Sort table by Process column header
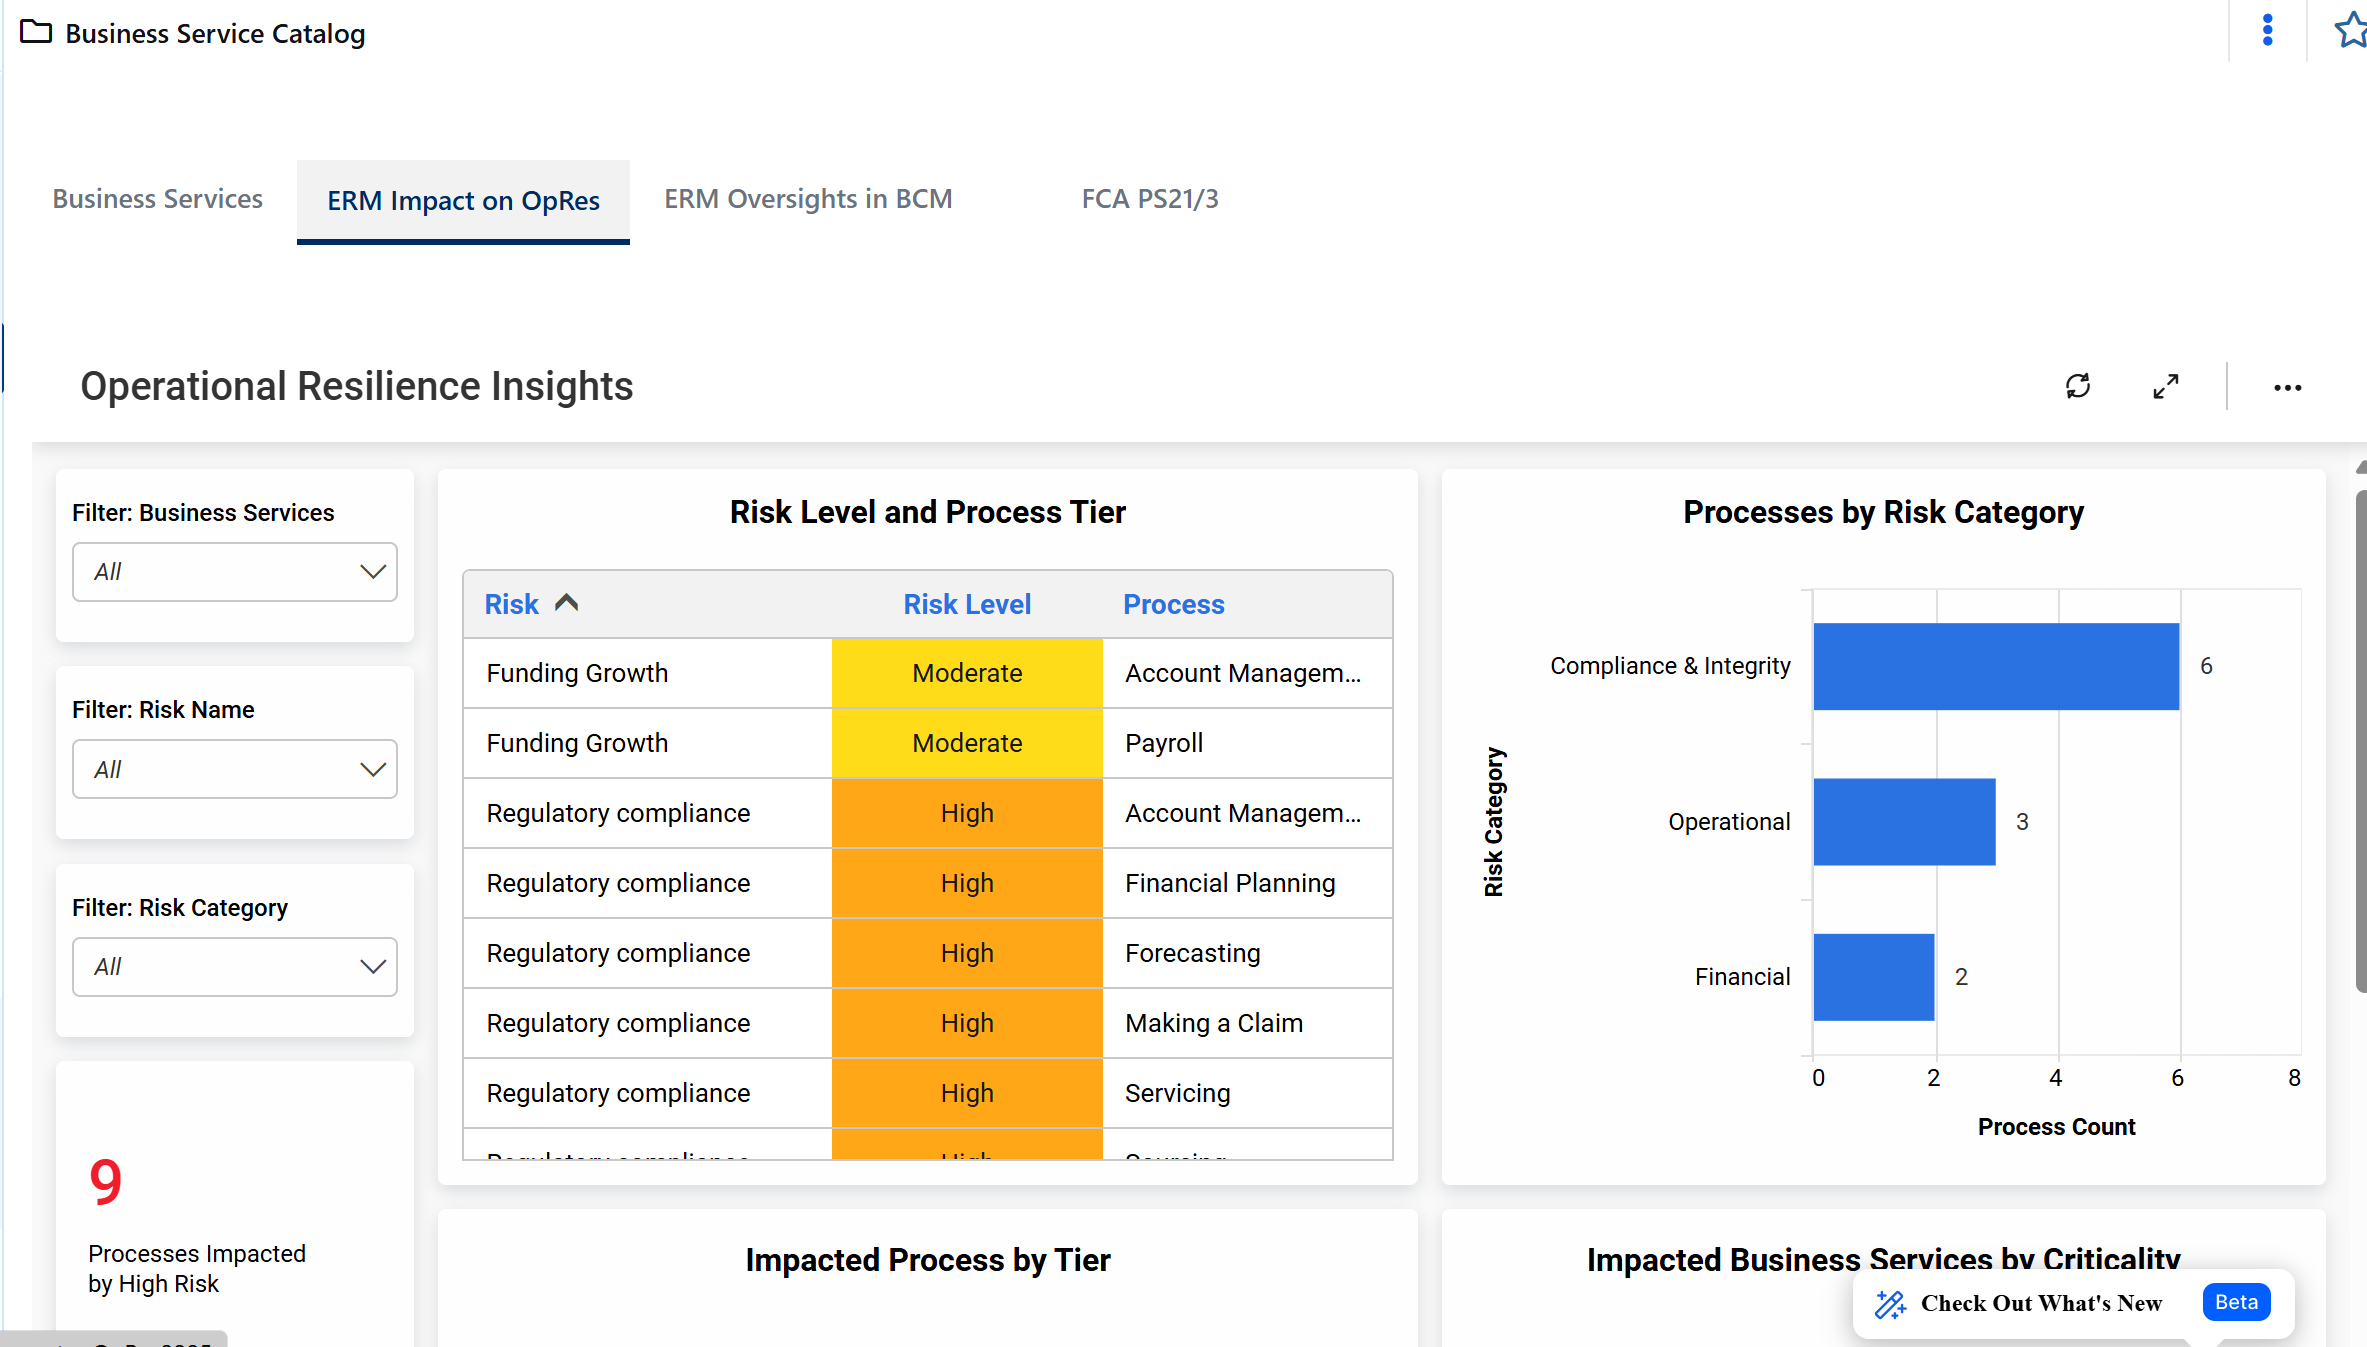This screenshot has width=2367, height=1347. (x=1173, y=604)
